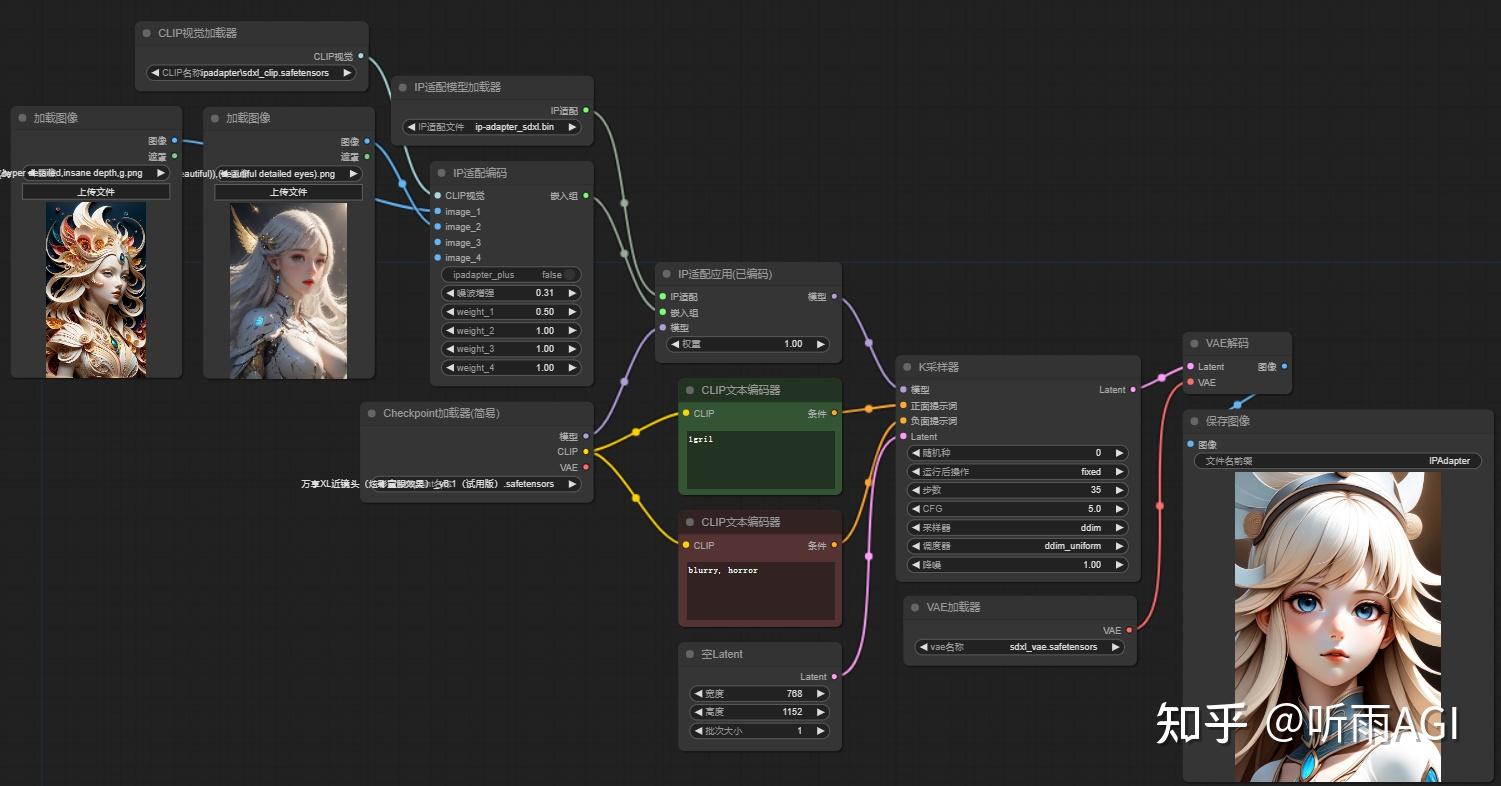This screenshot has width=1501, height=786.
Task: Increase the weight_1 value with its right arrow
Action: click(572, 312)
